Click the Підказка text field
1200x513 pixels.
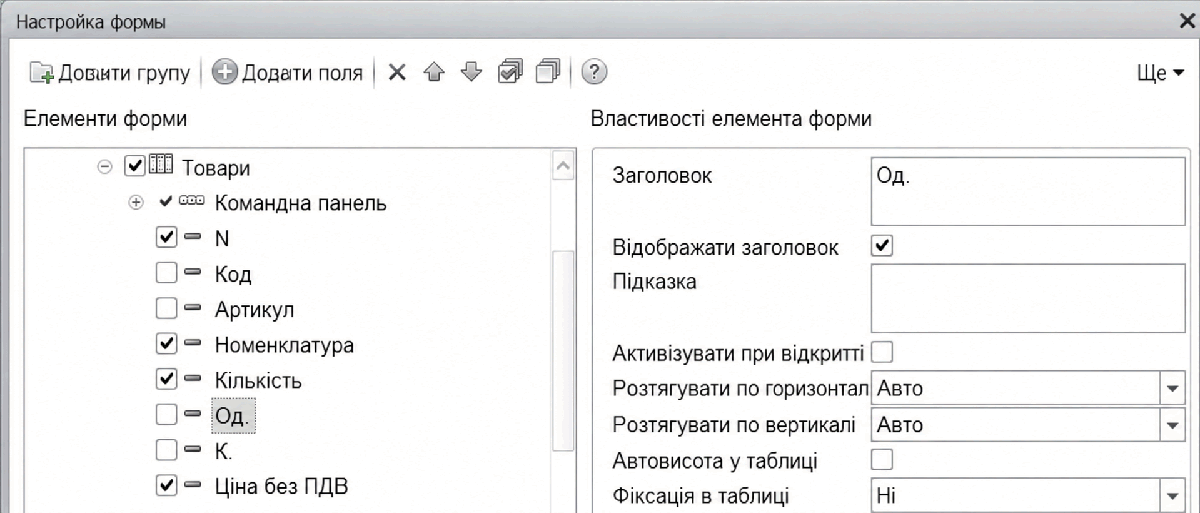[x=1028, y=298]
